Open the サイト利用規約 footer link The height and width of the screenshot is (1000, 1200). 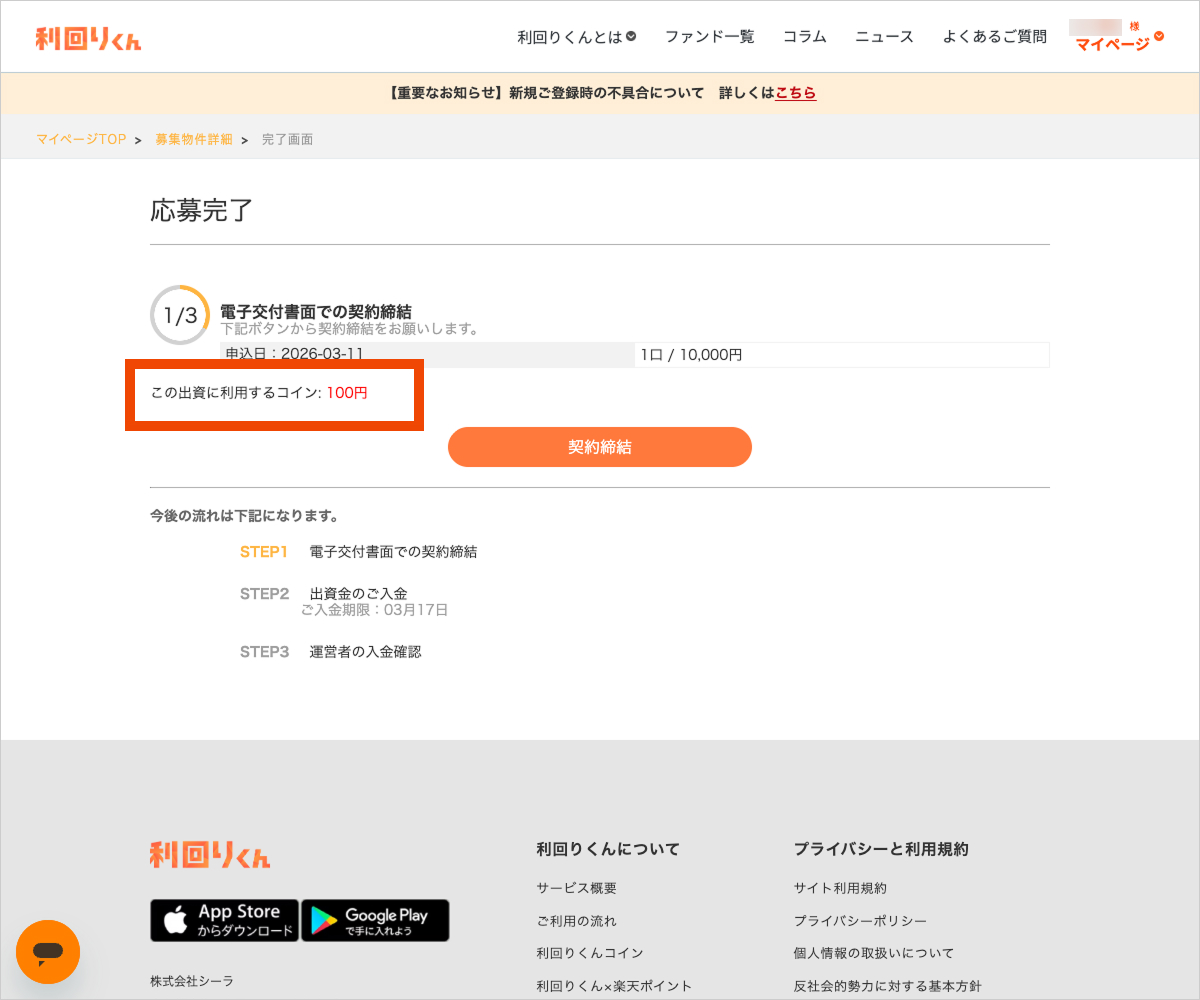(840, 888)
